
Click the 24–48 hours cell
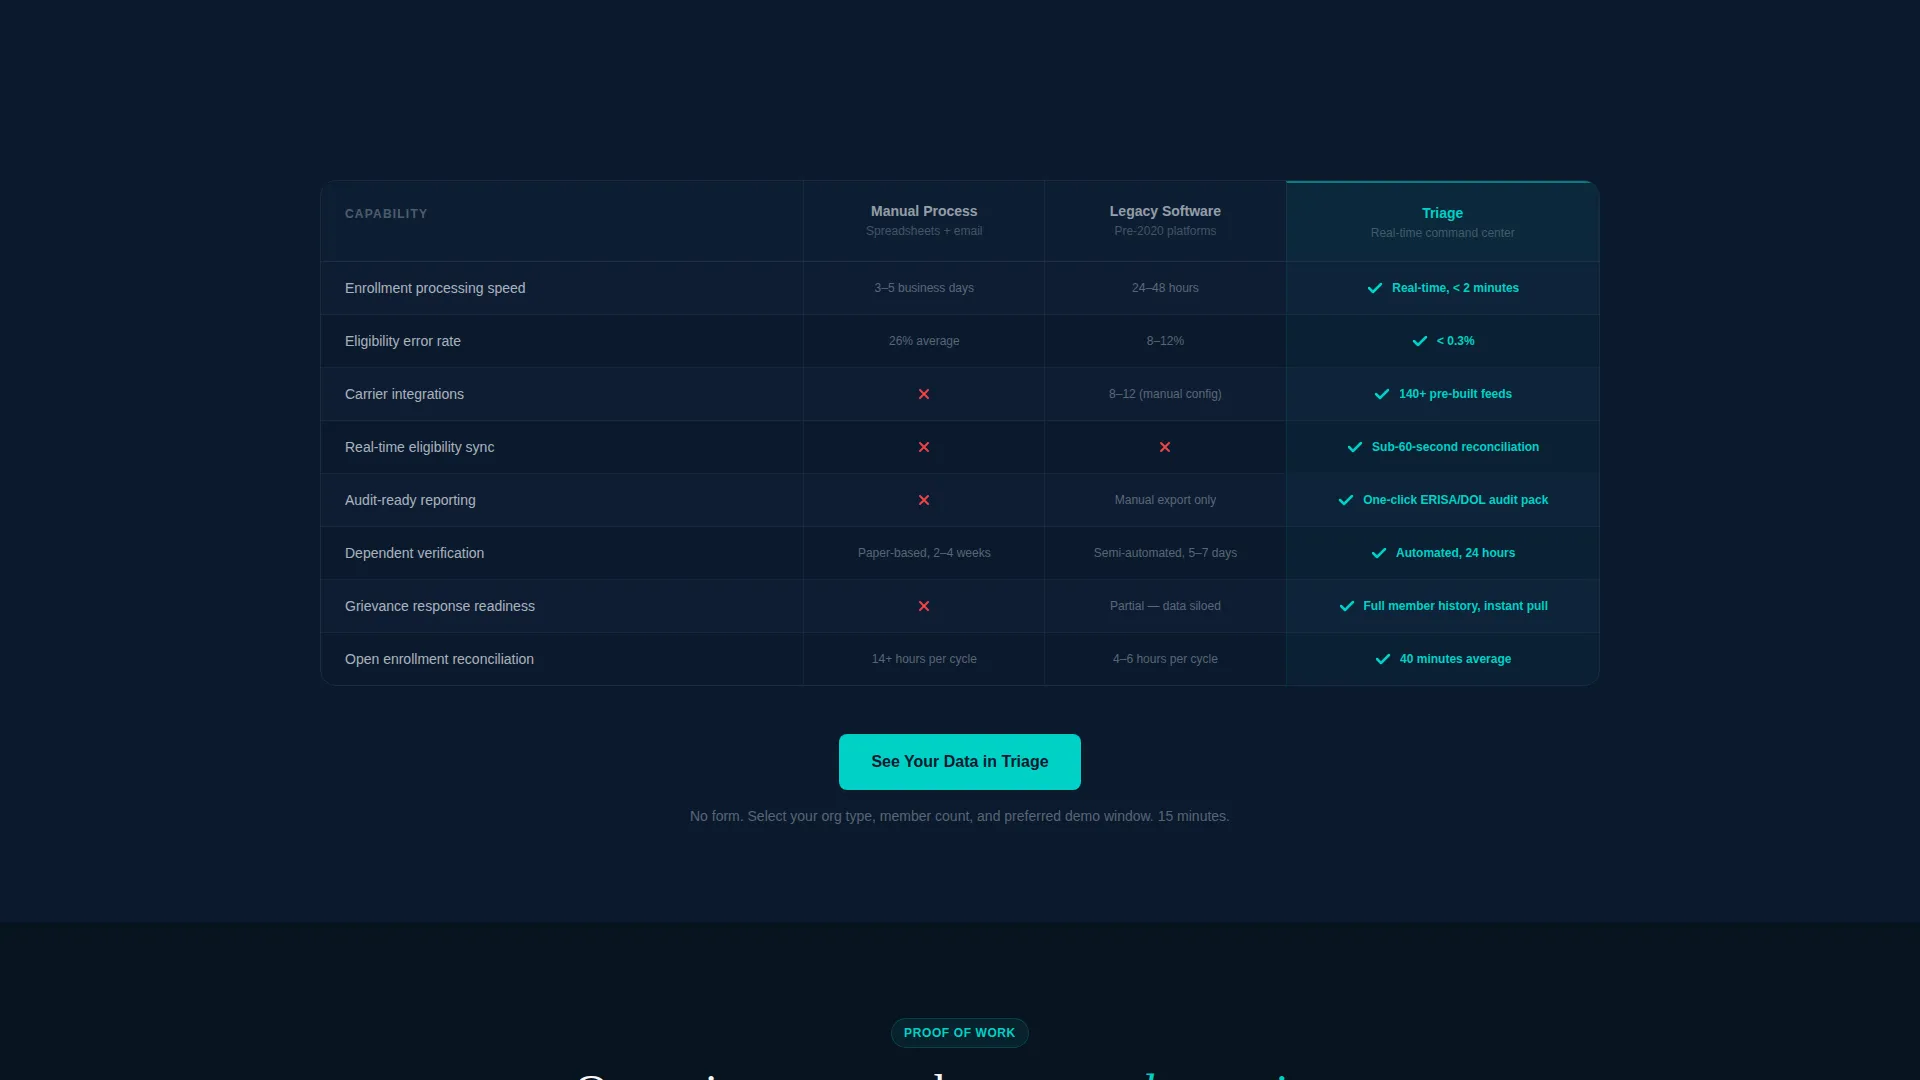click(x=1165, y=288)
